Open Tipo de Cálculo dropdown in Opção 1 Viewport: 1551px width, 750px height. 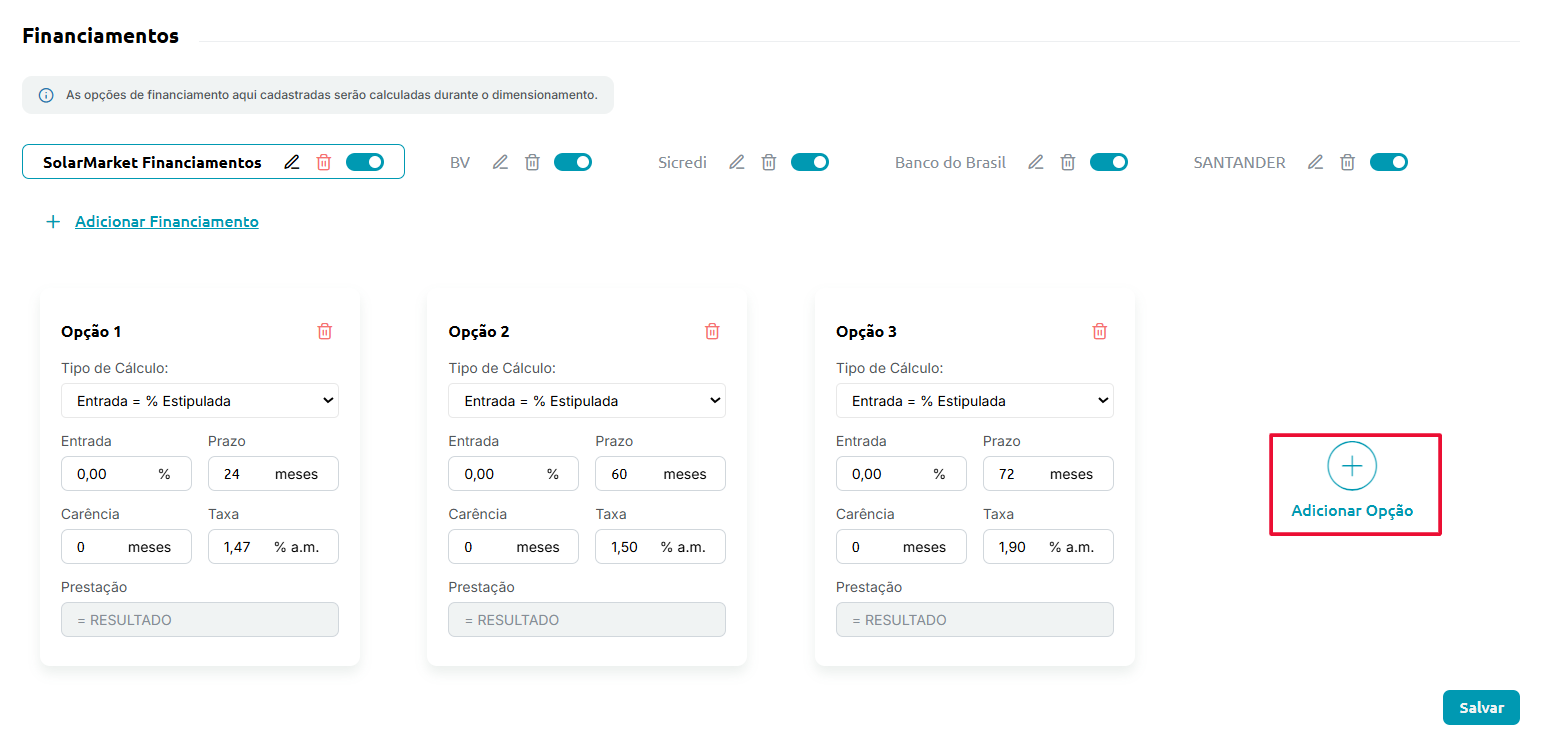tap(200, 401)
